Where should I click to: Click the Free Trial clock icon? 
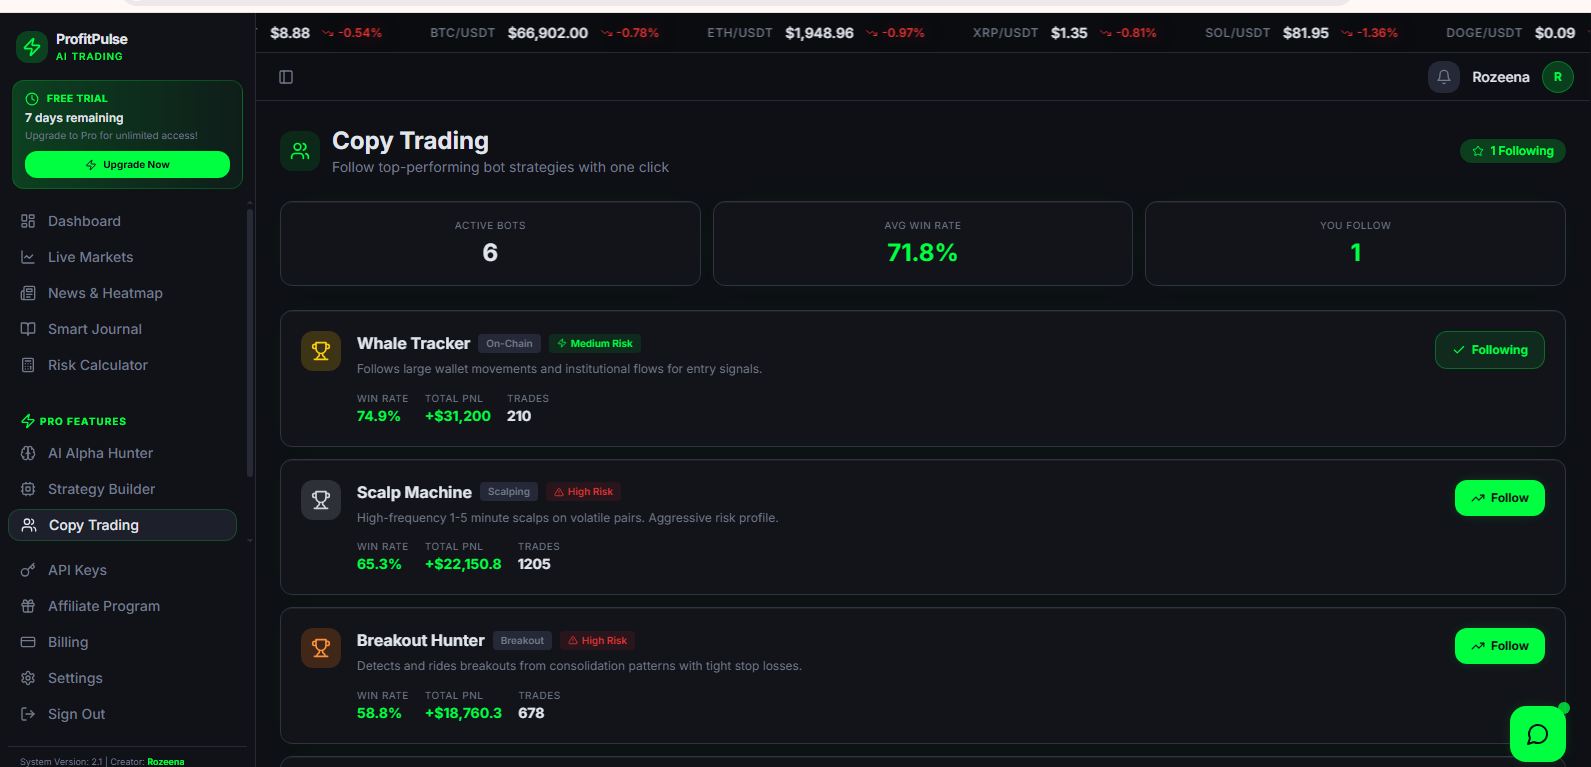[32, 98]
